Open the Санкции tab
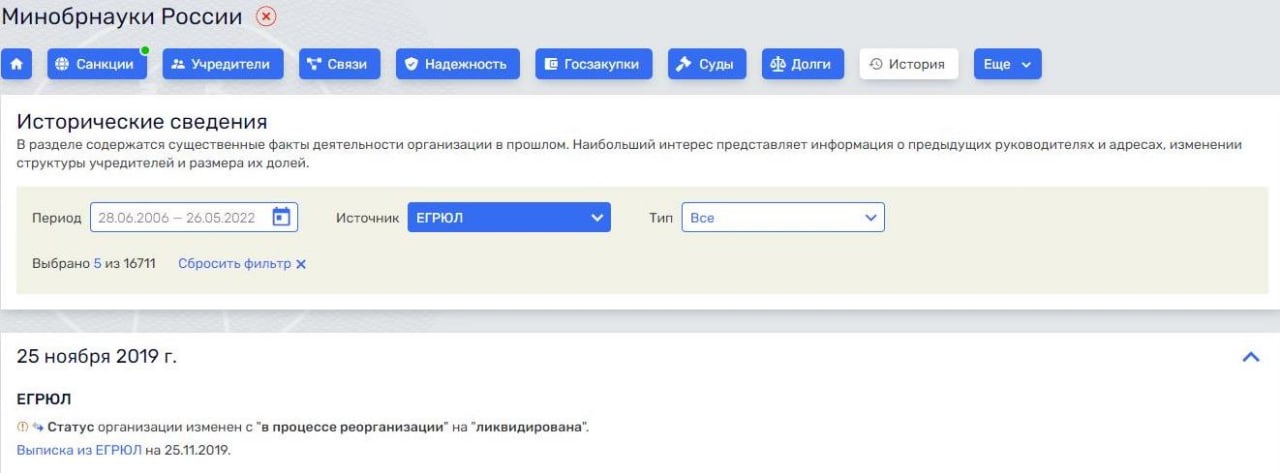 tap(97, 64)
